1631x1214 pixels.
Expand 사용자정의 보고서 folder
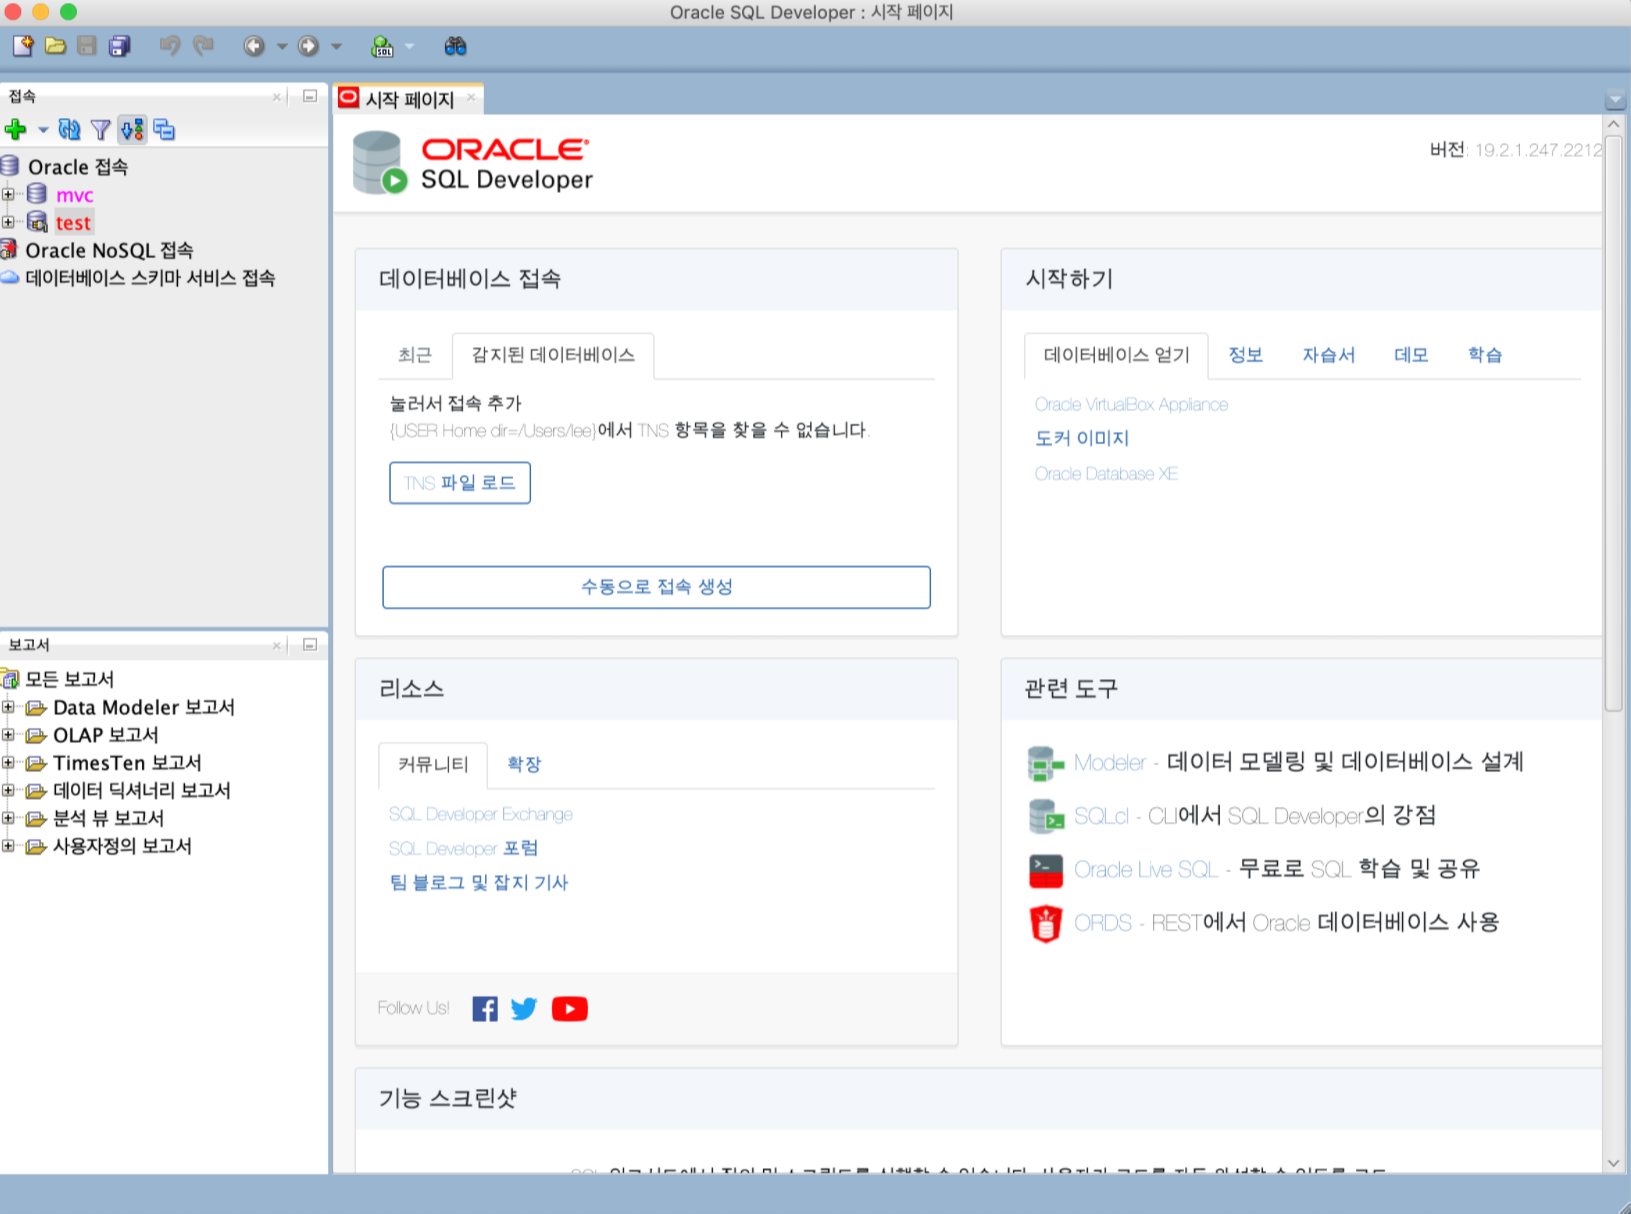coord(8,846)
